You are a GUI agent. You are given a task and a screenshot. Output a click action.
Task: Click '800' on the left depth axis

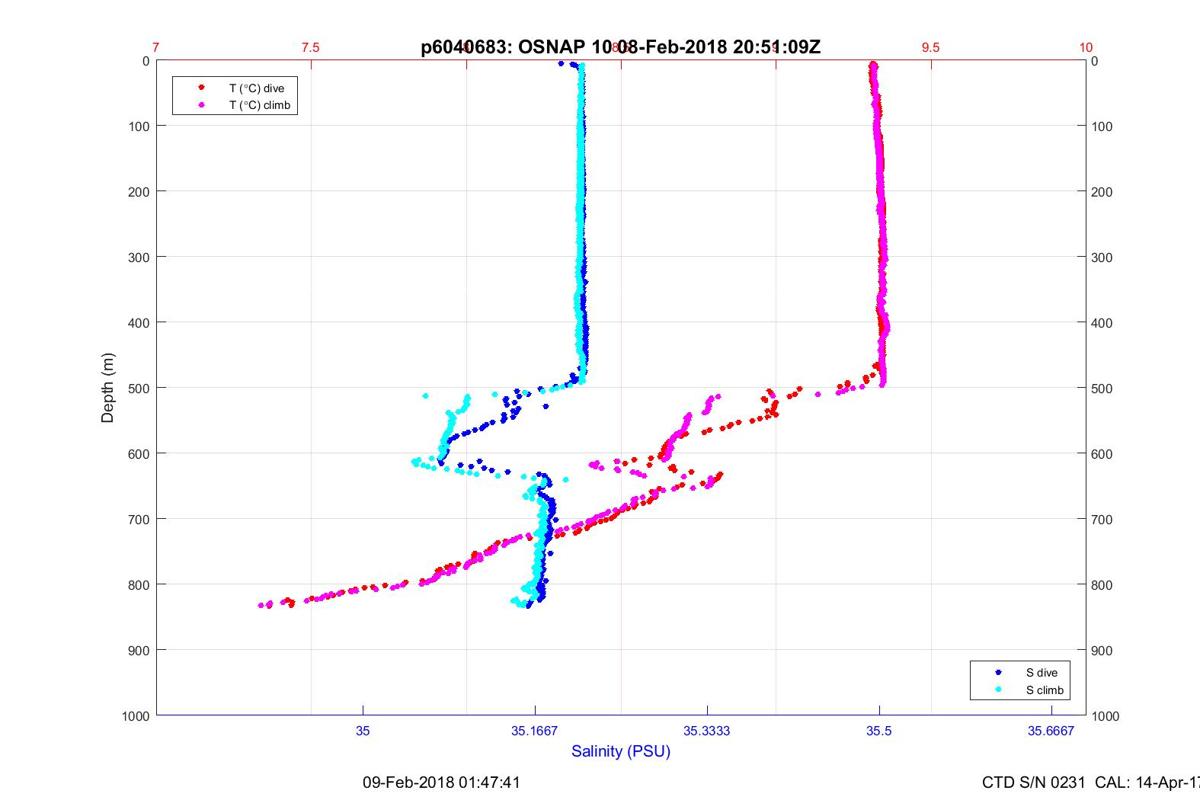pos(139,584)
